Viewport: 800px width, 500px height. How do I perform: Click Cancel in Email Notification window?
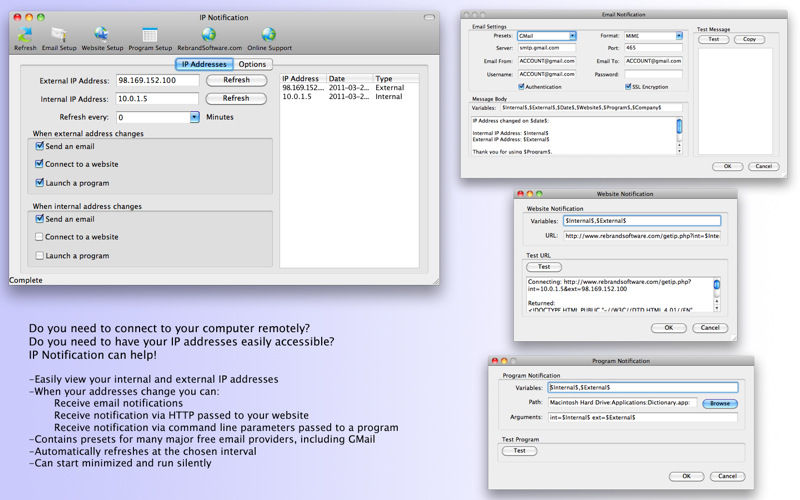click(x=763, y=166)
